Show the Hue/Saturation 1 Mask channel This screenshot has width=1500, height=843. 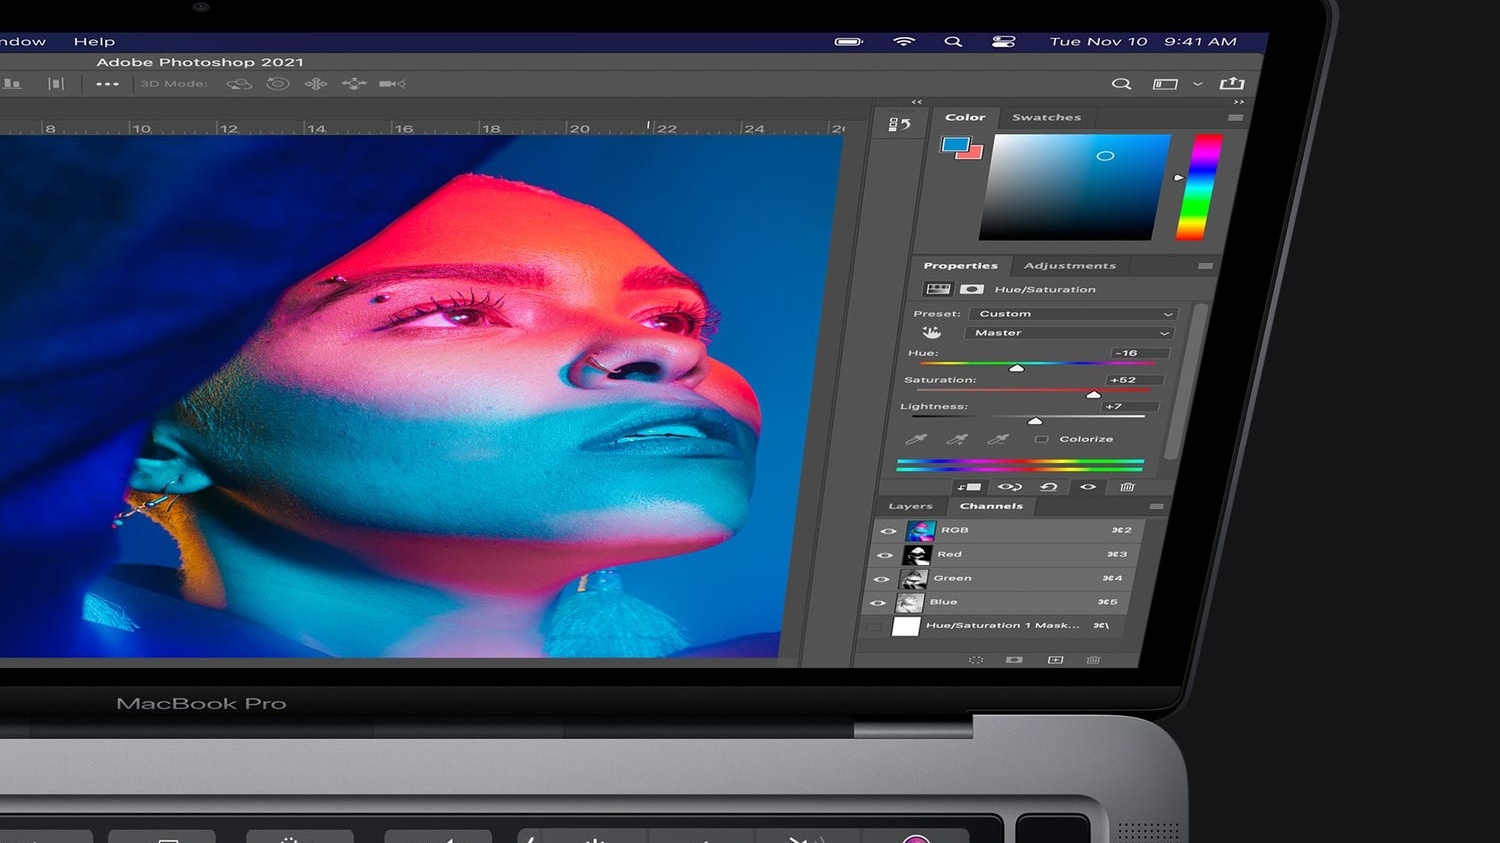point(874,627)
